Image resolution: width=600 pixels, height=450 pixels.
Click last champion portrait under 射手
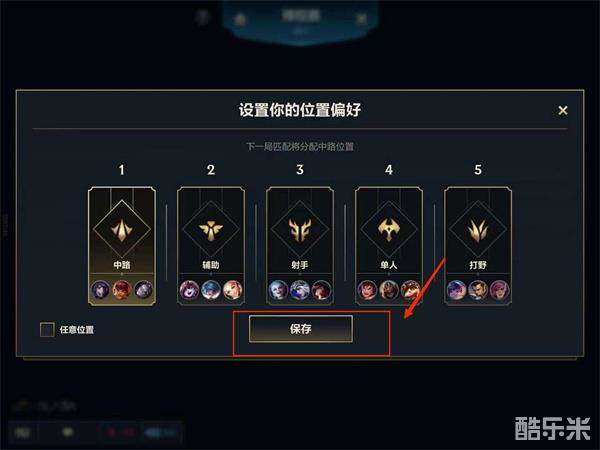tap(321, 290)
